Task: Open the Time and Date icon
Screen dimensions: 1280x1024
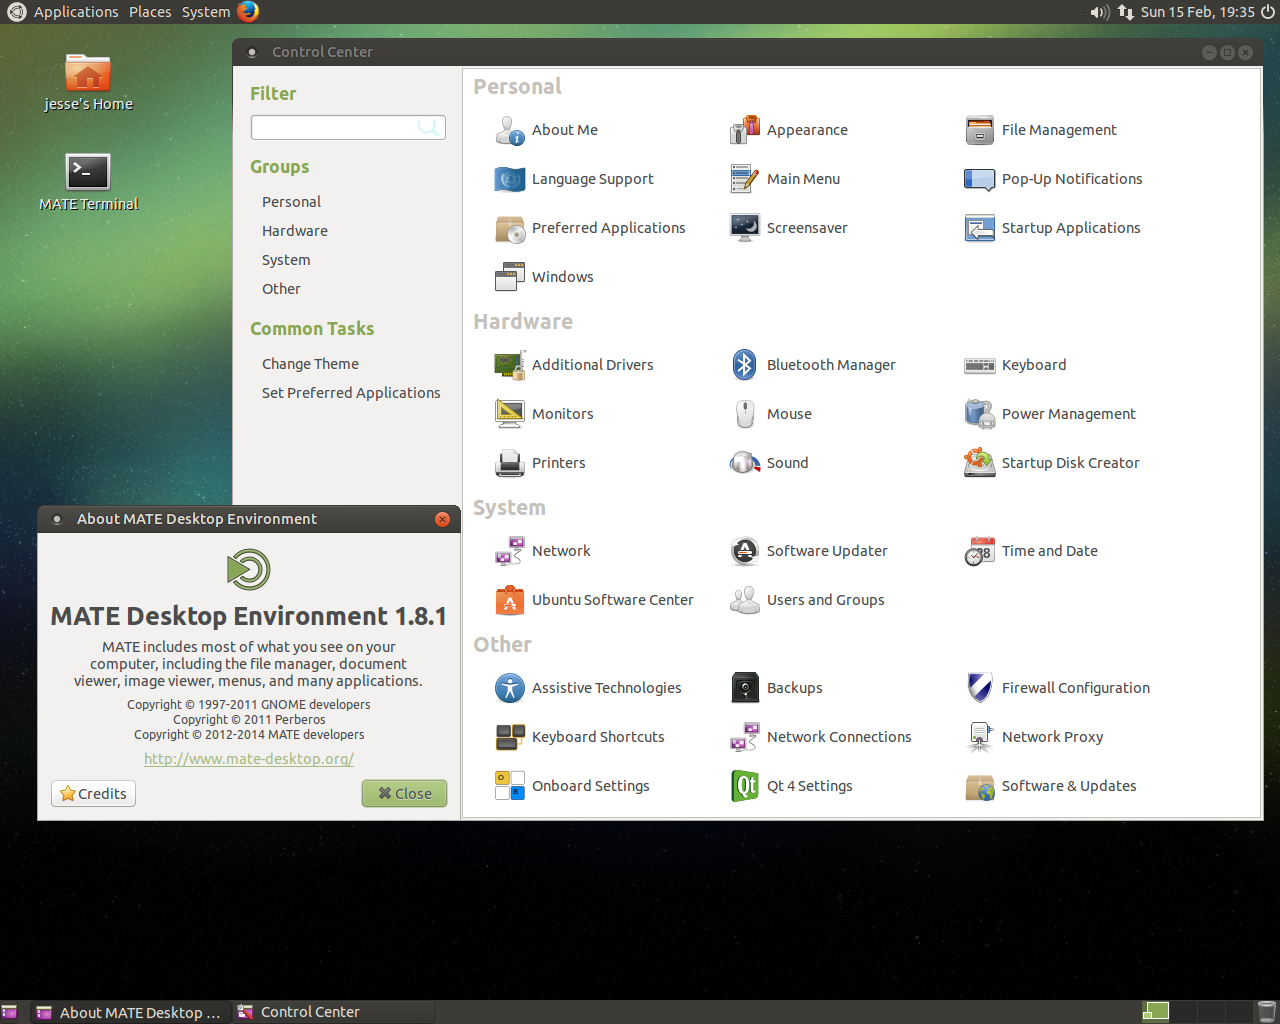Action: tap(980, 551)
